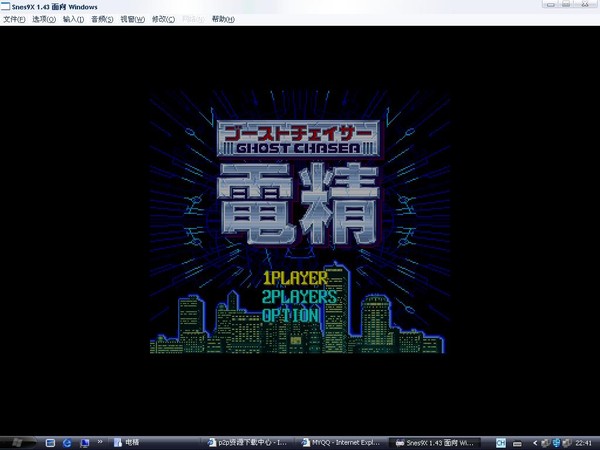The image size is (600, 450).
Task: Click the keyboard icon beside the language bar
Action: [x=517, y=443]
